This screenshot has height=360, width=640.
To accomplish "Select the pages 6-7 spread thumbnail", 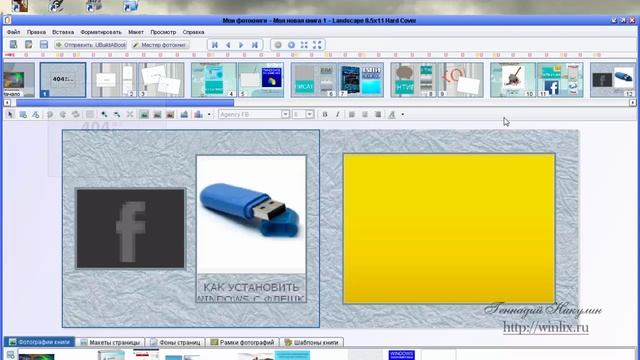I will tap(337, 80).
